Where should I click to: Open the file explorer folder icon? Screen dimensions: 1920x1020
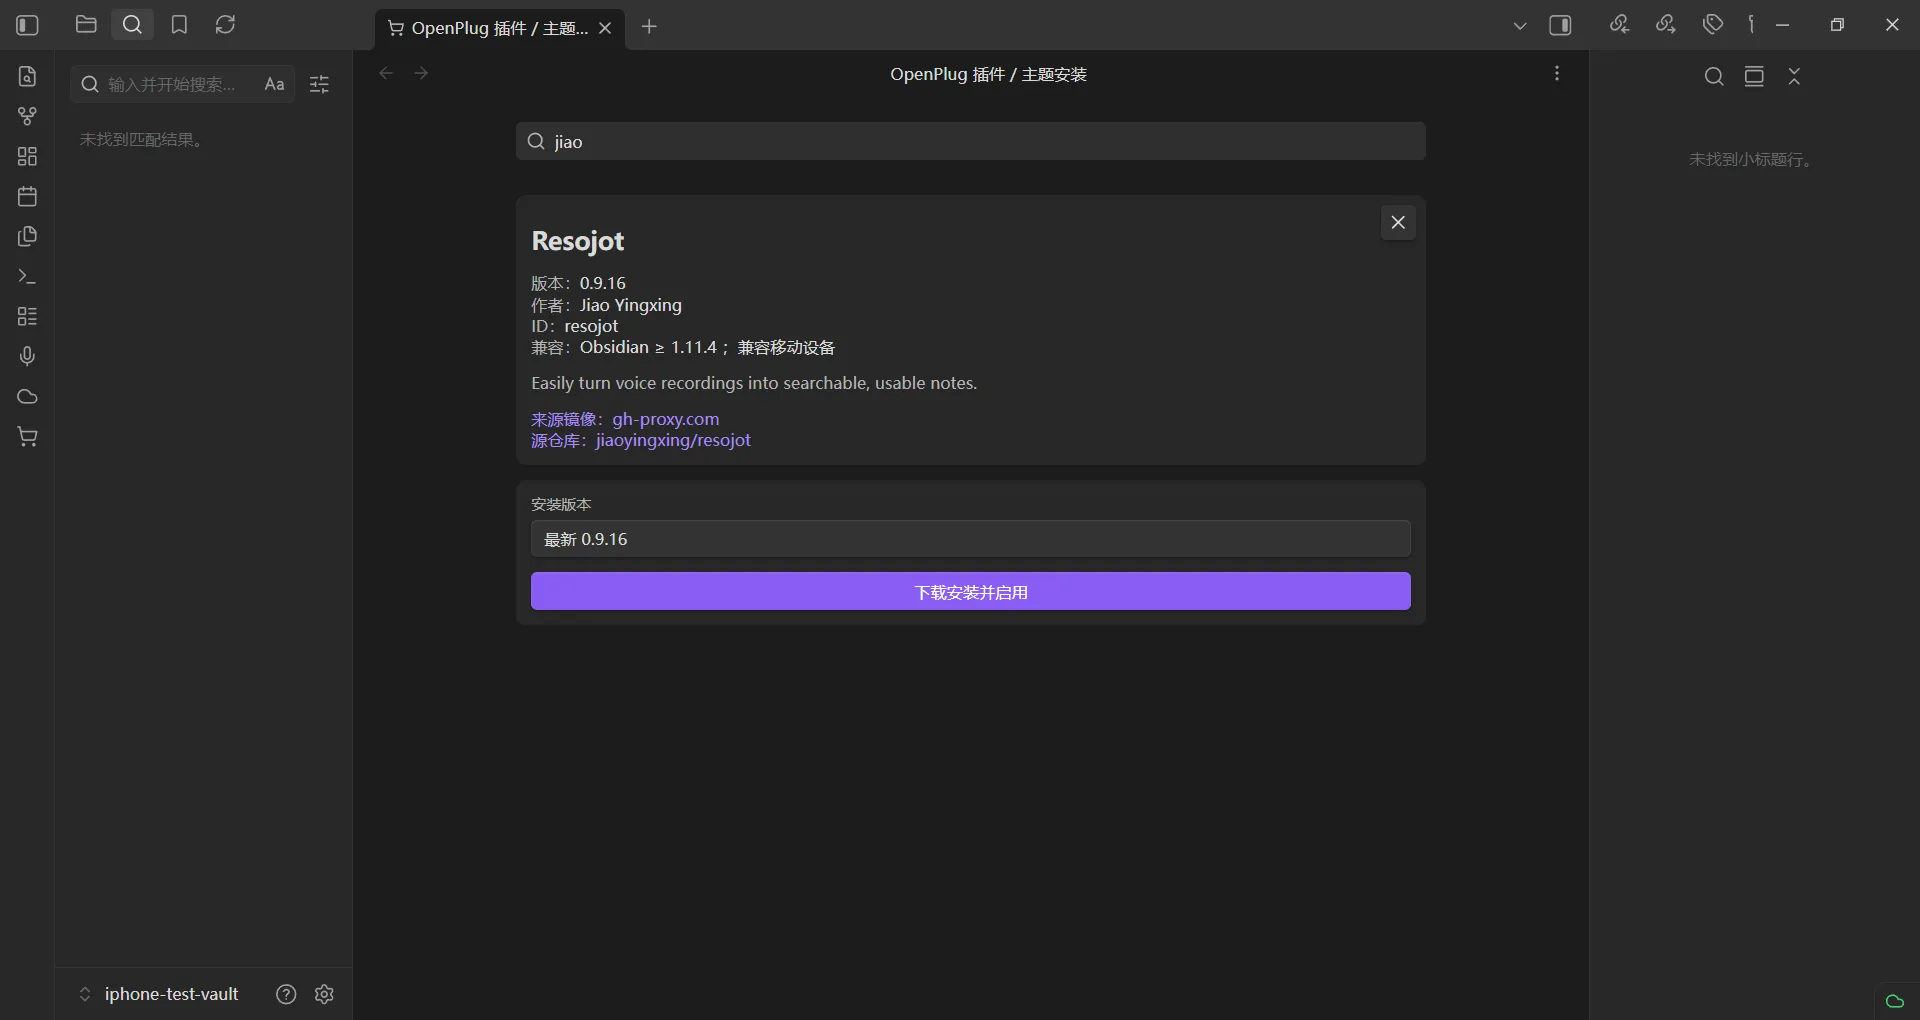coord(86,25)
